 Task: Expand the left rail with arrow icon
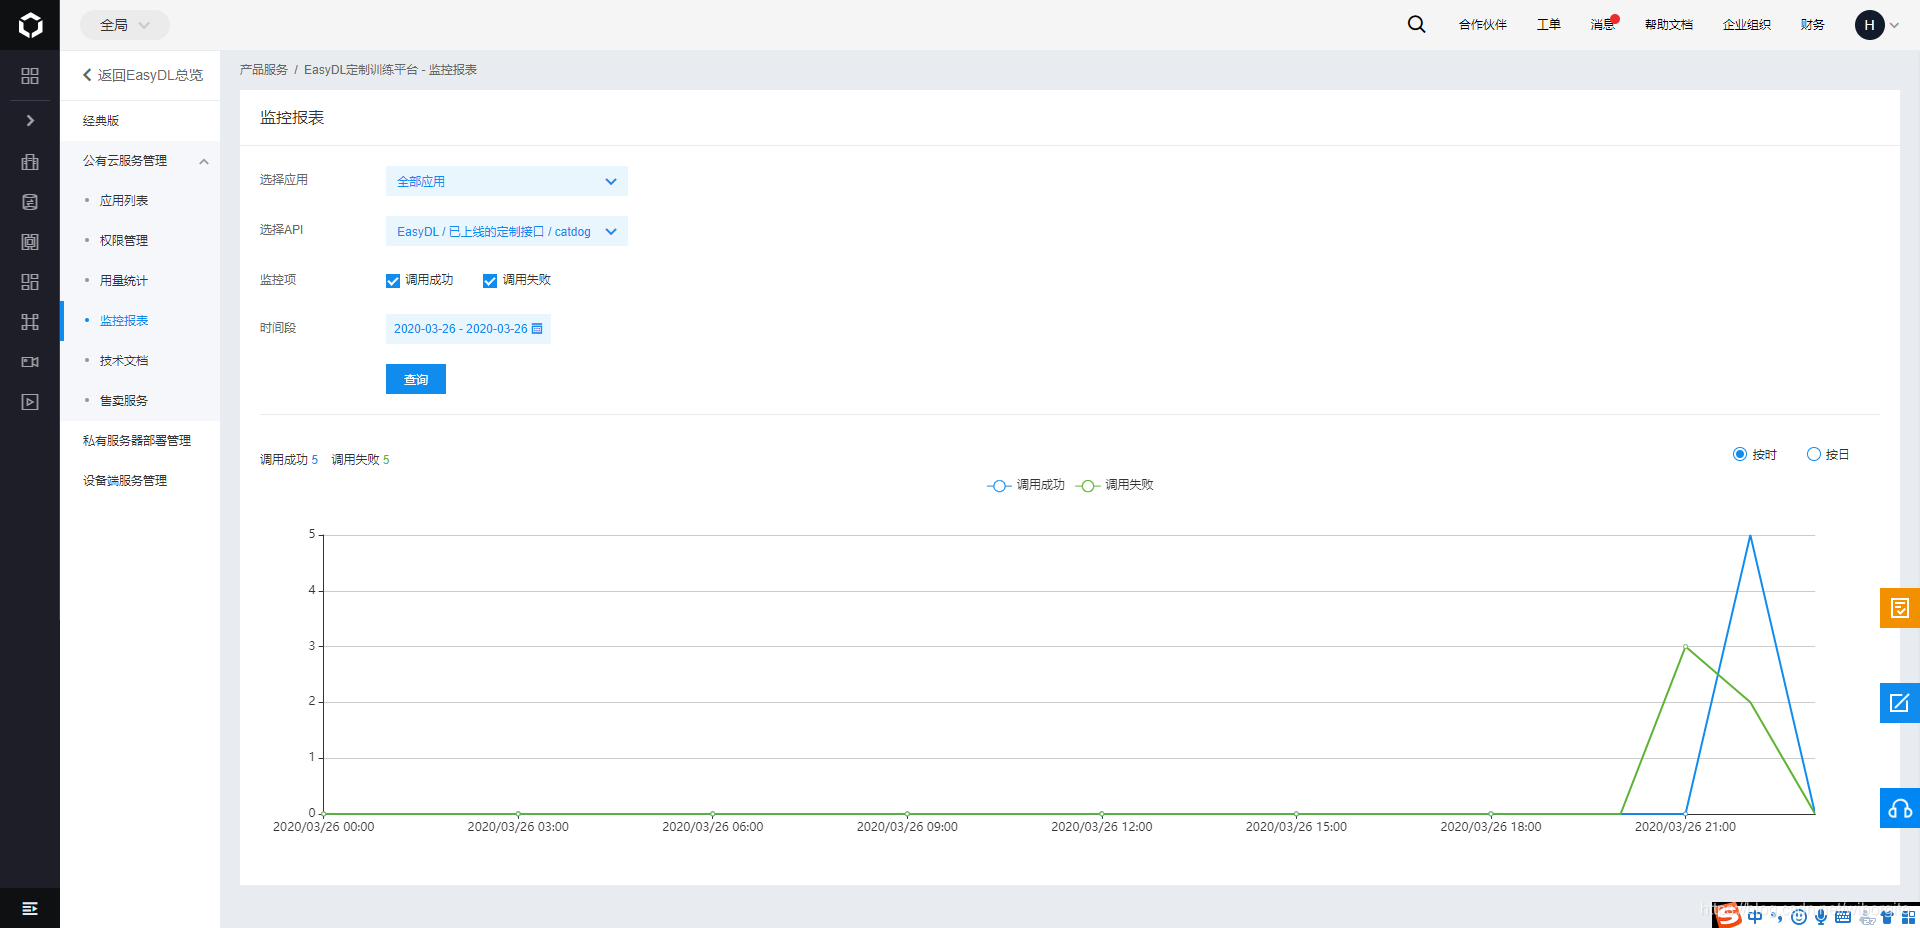[30, 120]
